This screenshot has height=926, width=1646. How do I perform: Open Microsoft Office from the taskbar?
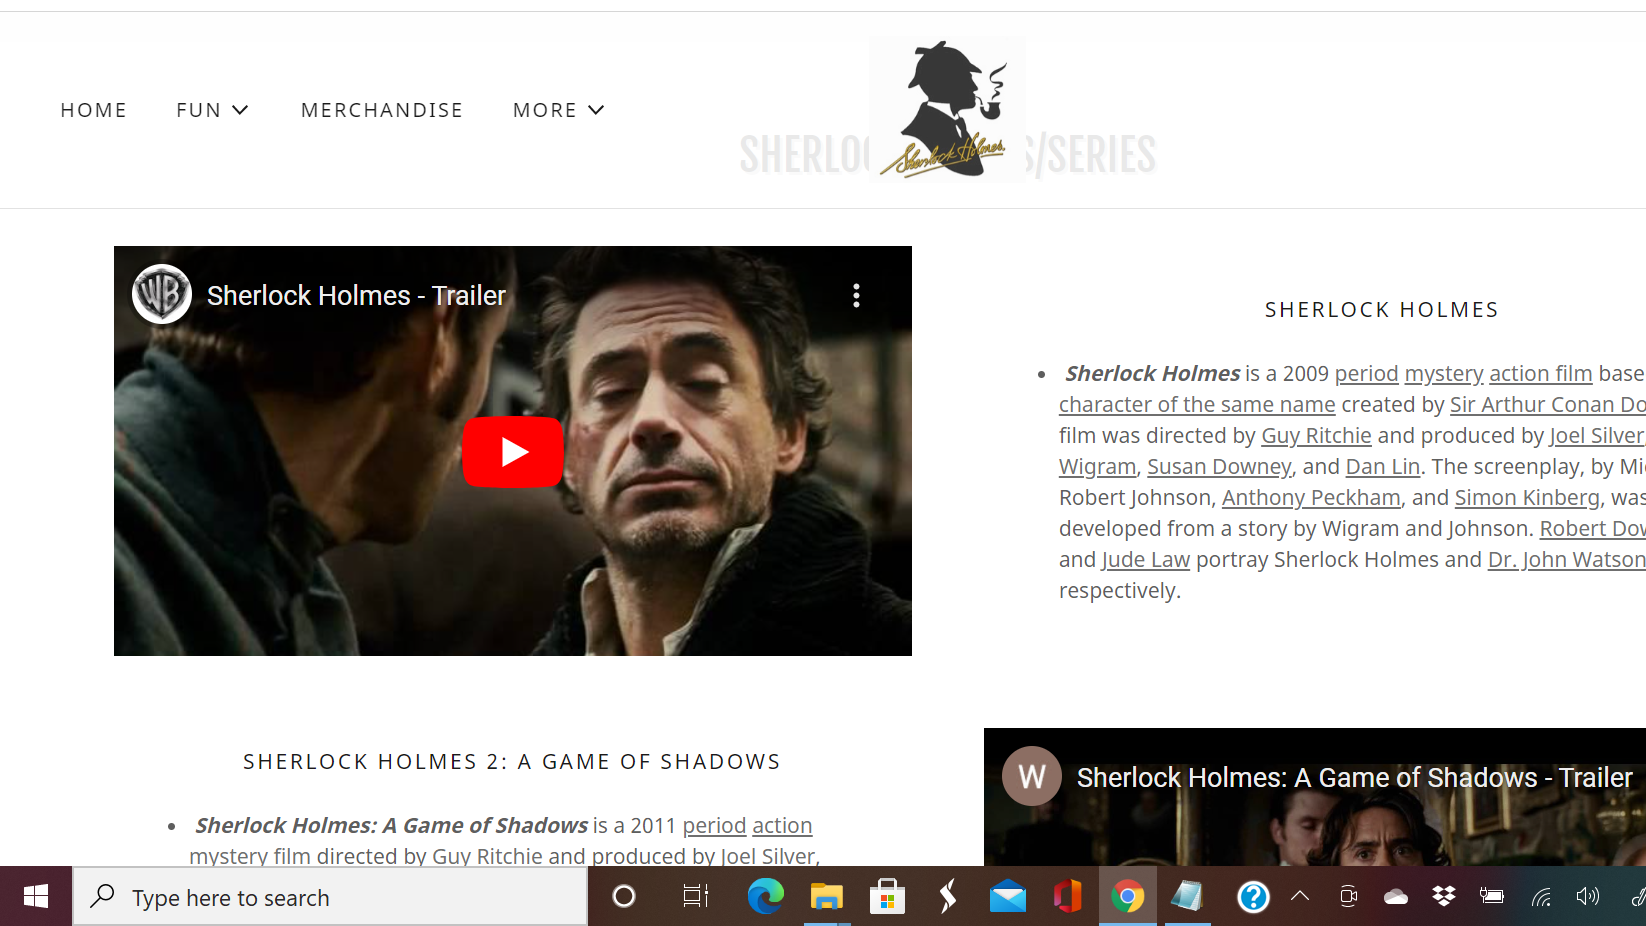point(1068,896)
